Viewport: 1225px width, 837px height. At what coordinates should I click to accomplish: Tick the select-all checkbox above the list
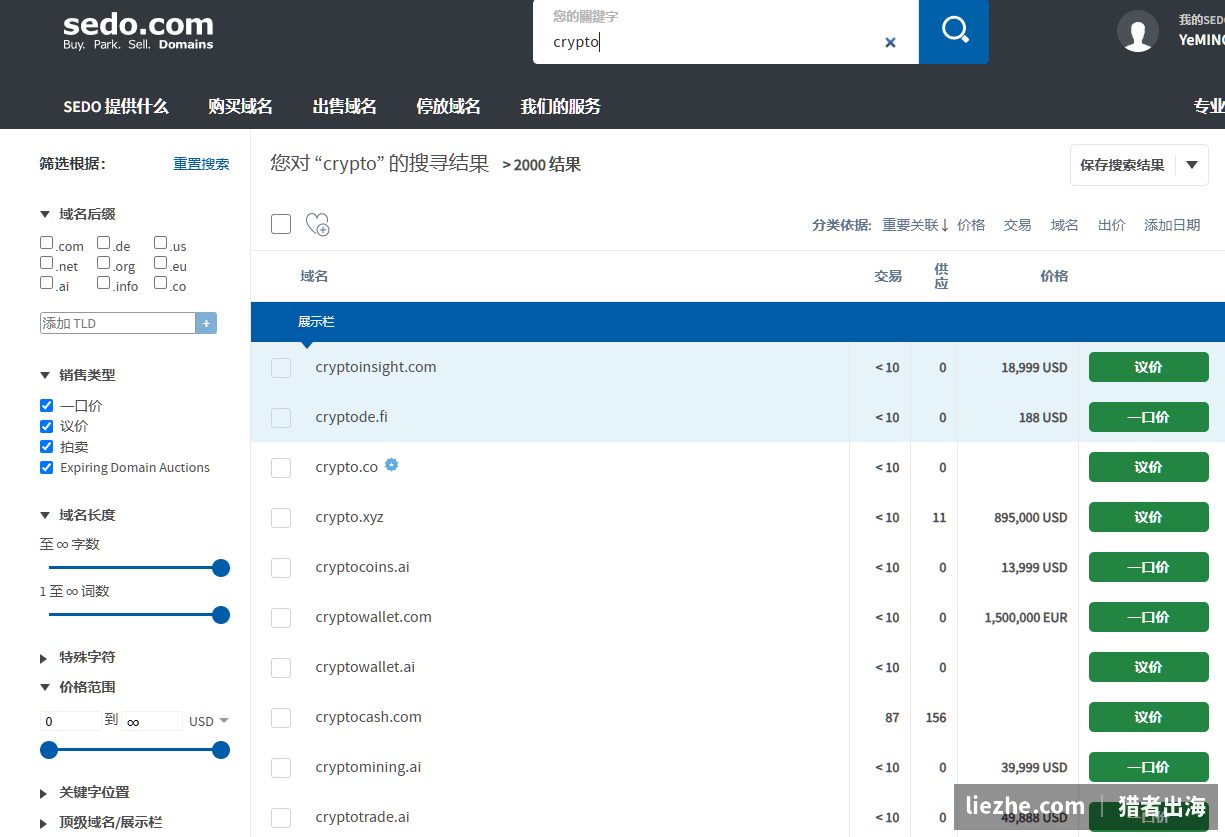[x=281, y=224]
